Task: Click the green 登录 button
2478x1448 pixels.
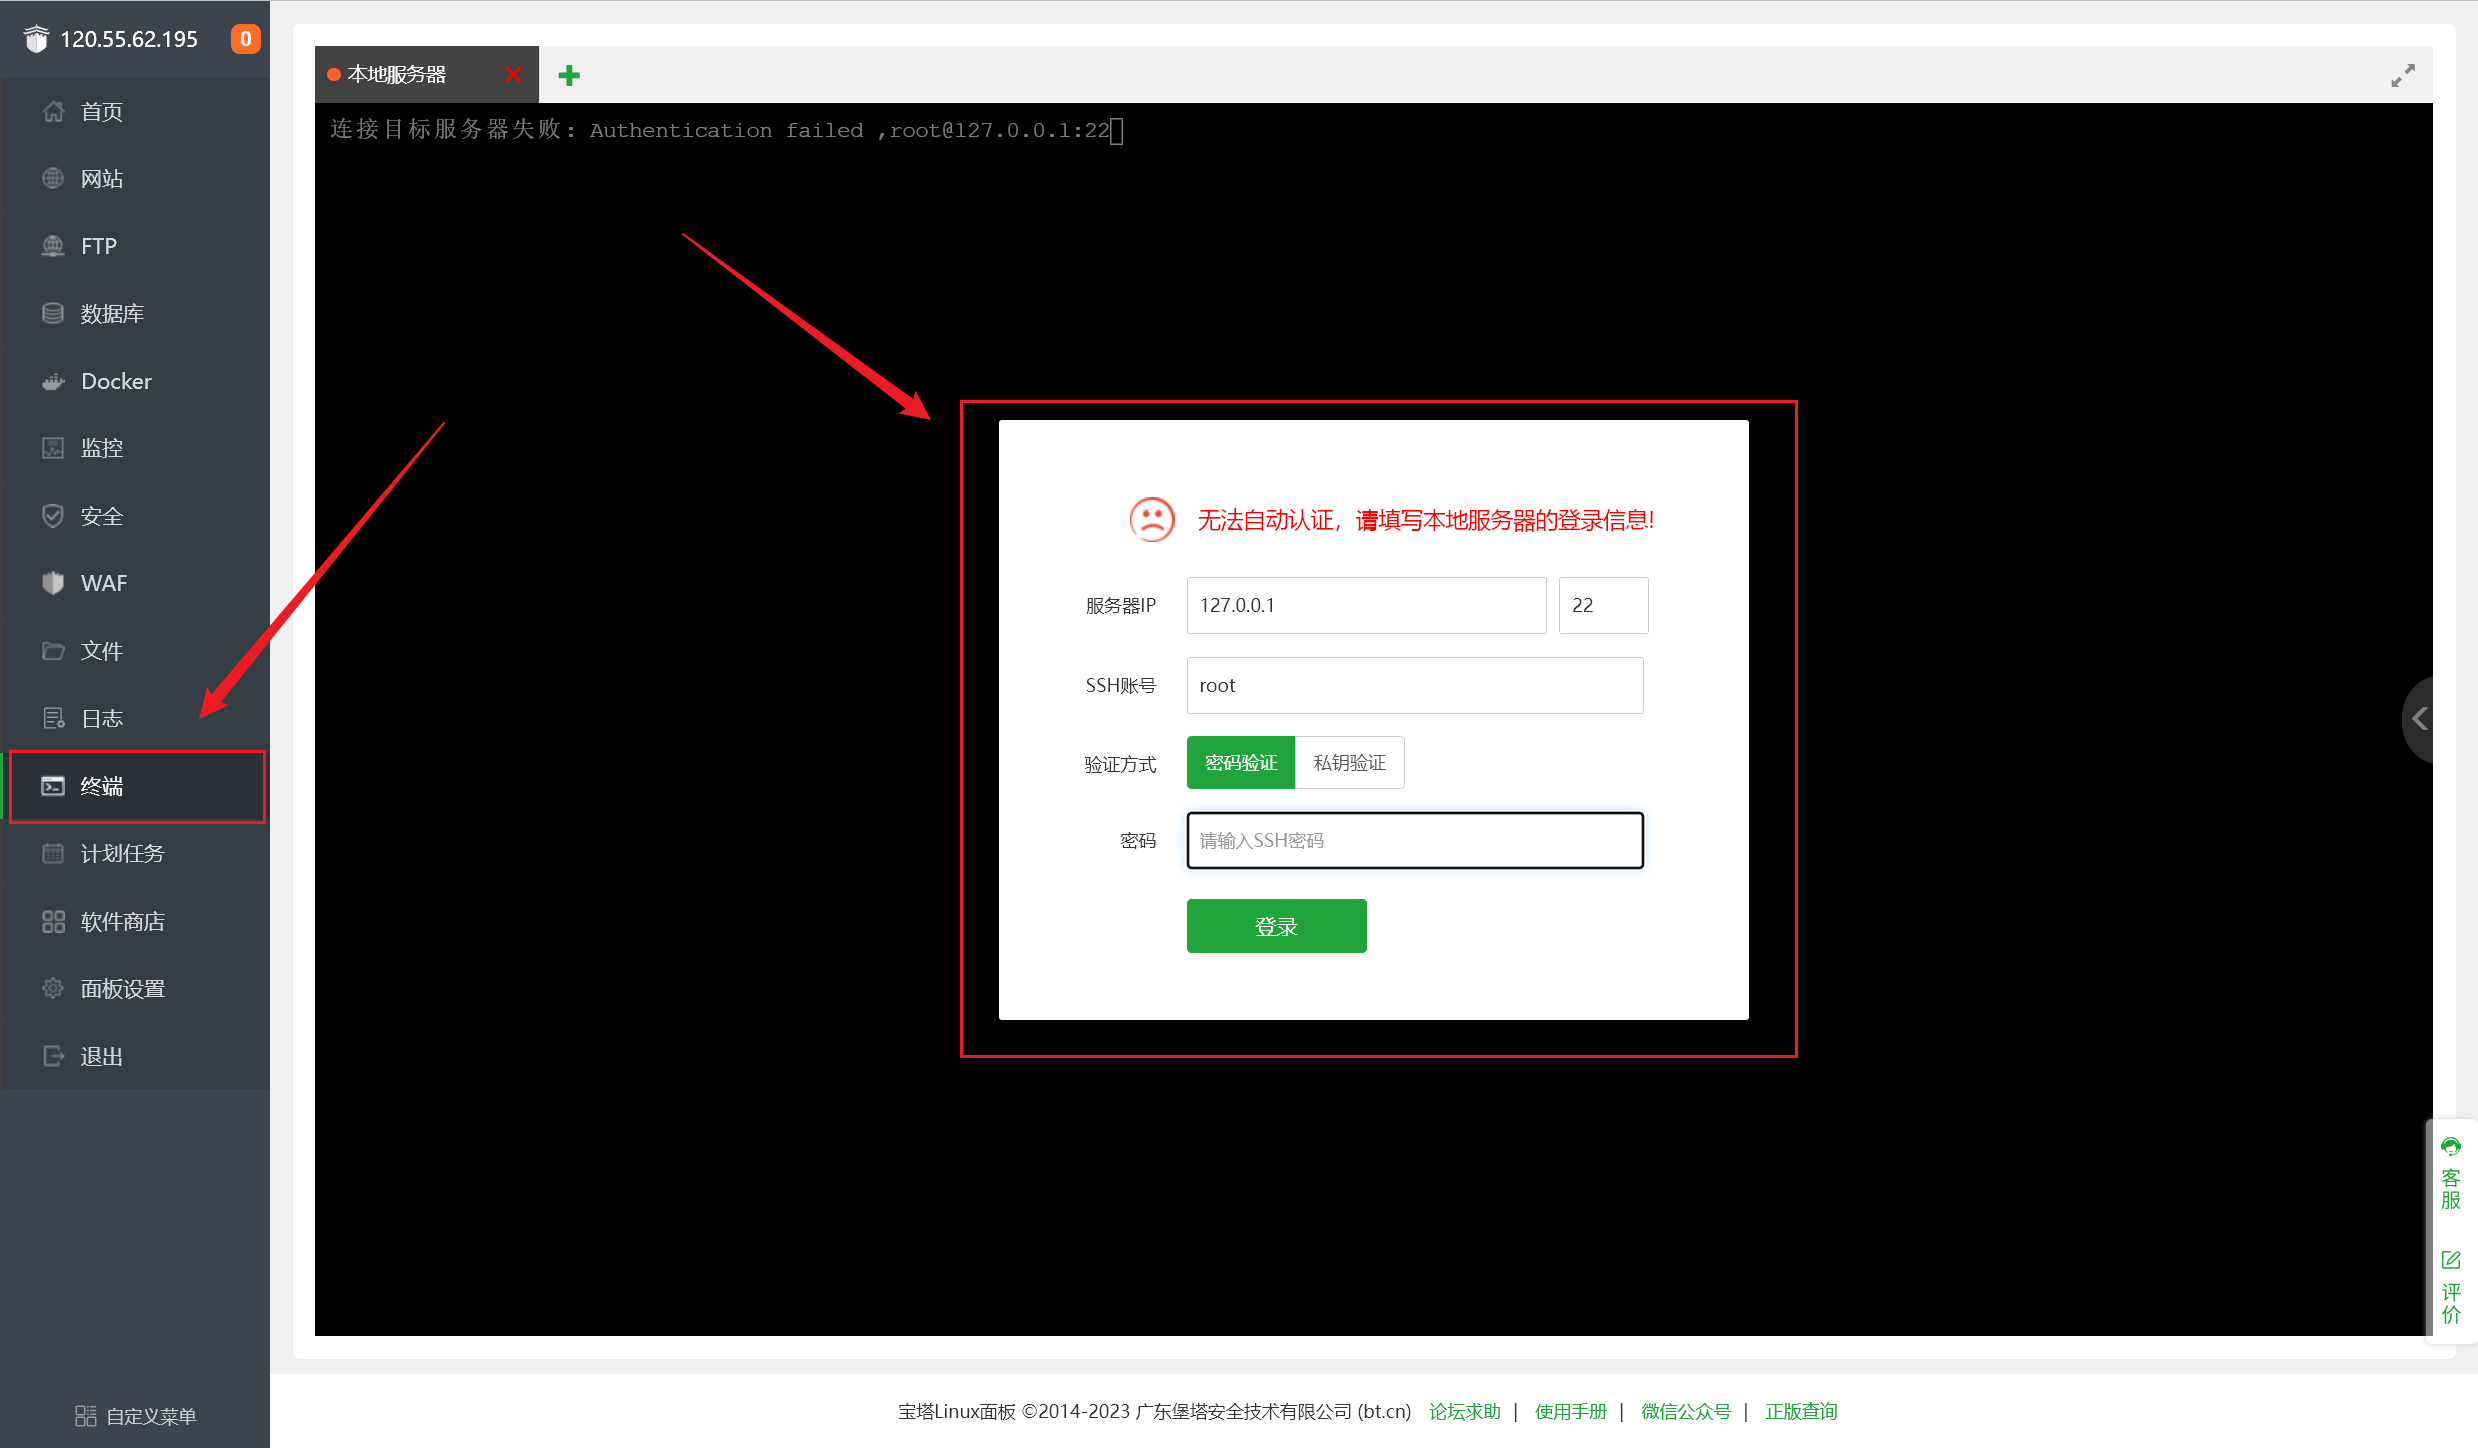Action: [x=1276, y=926]
